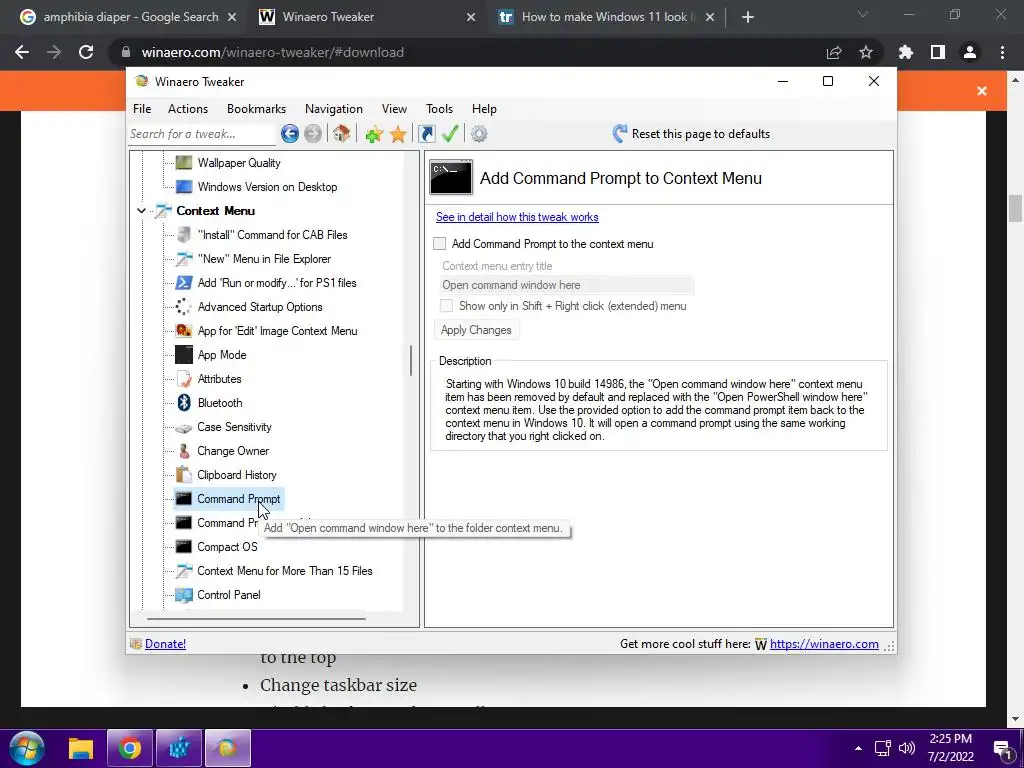This screenshot has height=768, width=1024.
Task: Collapse the Context Menu tree category
Action: click(x=141, y=211)
